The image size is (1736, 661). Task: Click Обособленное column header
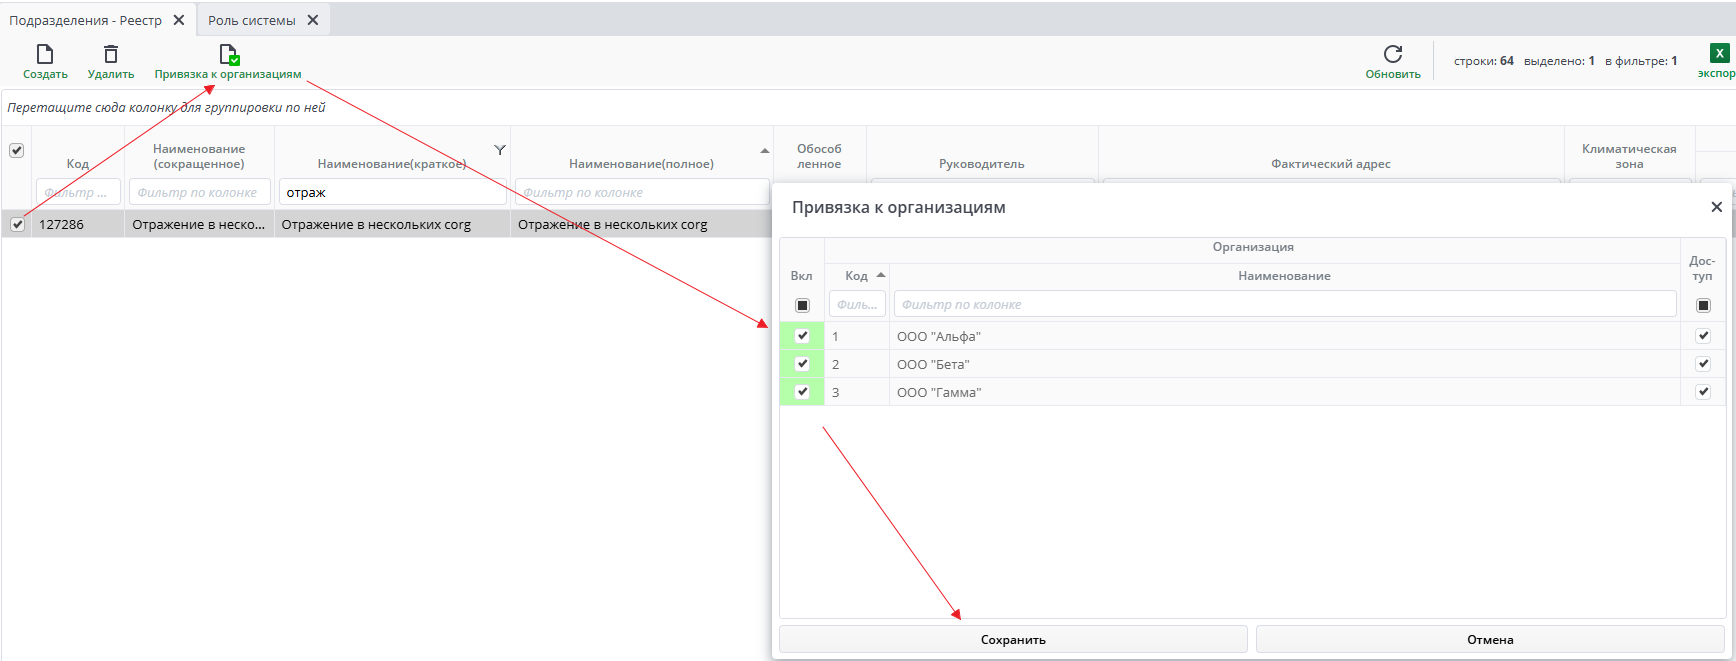click(x=819, y=156)
